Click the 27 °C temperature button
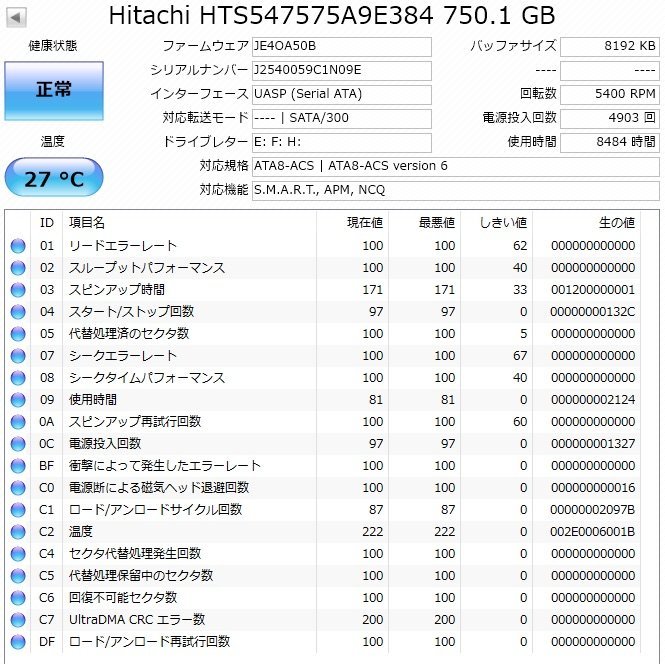 (53, 179)
